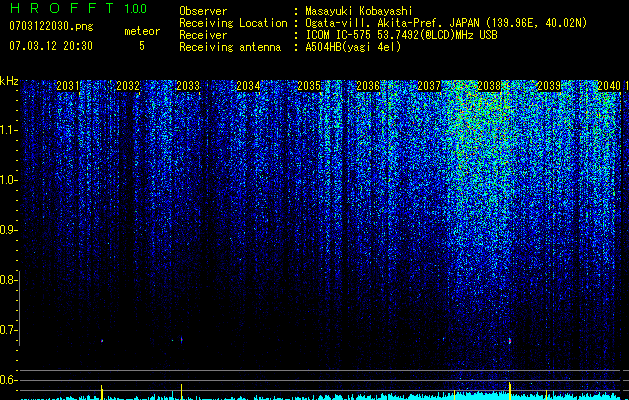629x400 pixels.
Task: Click the 2033 time marker
Action: (x=188, y=86)
